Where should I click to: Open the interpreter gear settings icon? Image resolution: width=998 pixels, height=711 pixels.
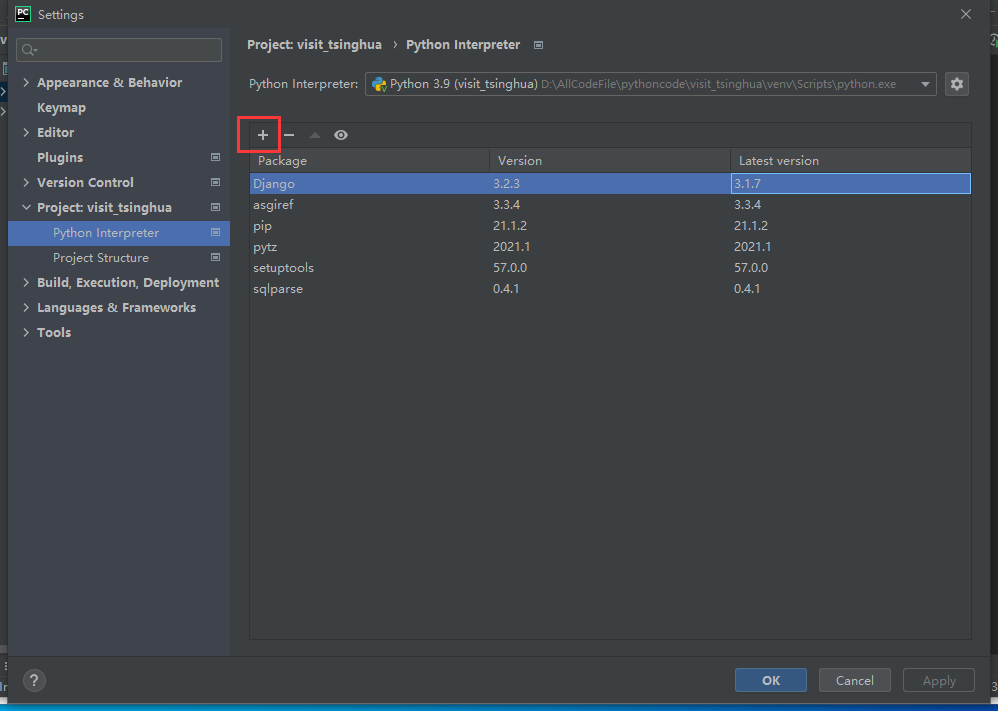coord(957,84)
